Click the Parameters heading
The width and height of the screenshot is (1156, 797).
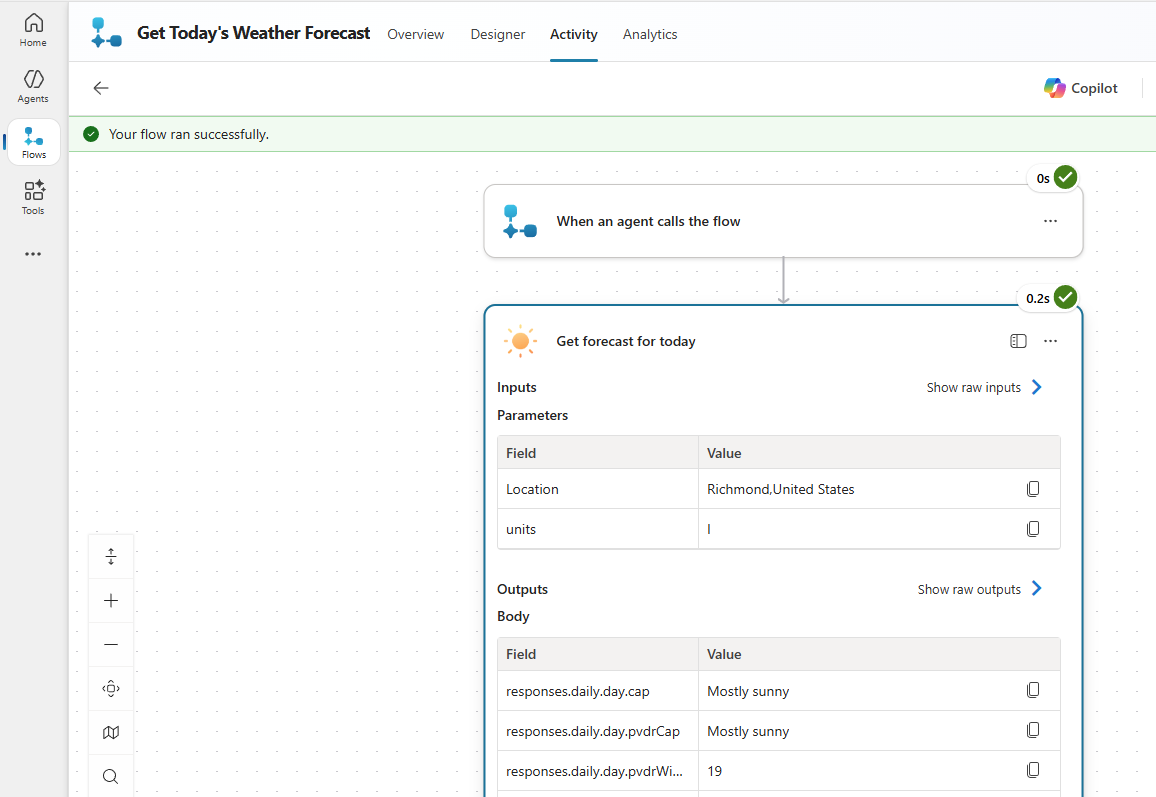[532, 415]
